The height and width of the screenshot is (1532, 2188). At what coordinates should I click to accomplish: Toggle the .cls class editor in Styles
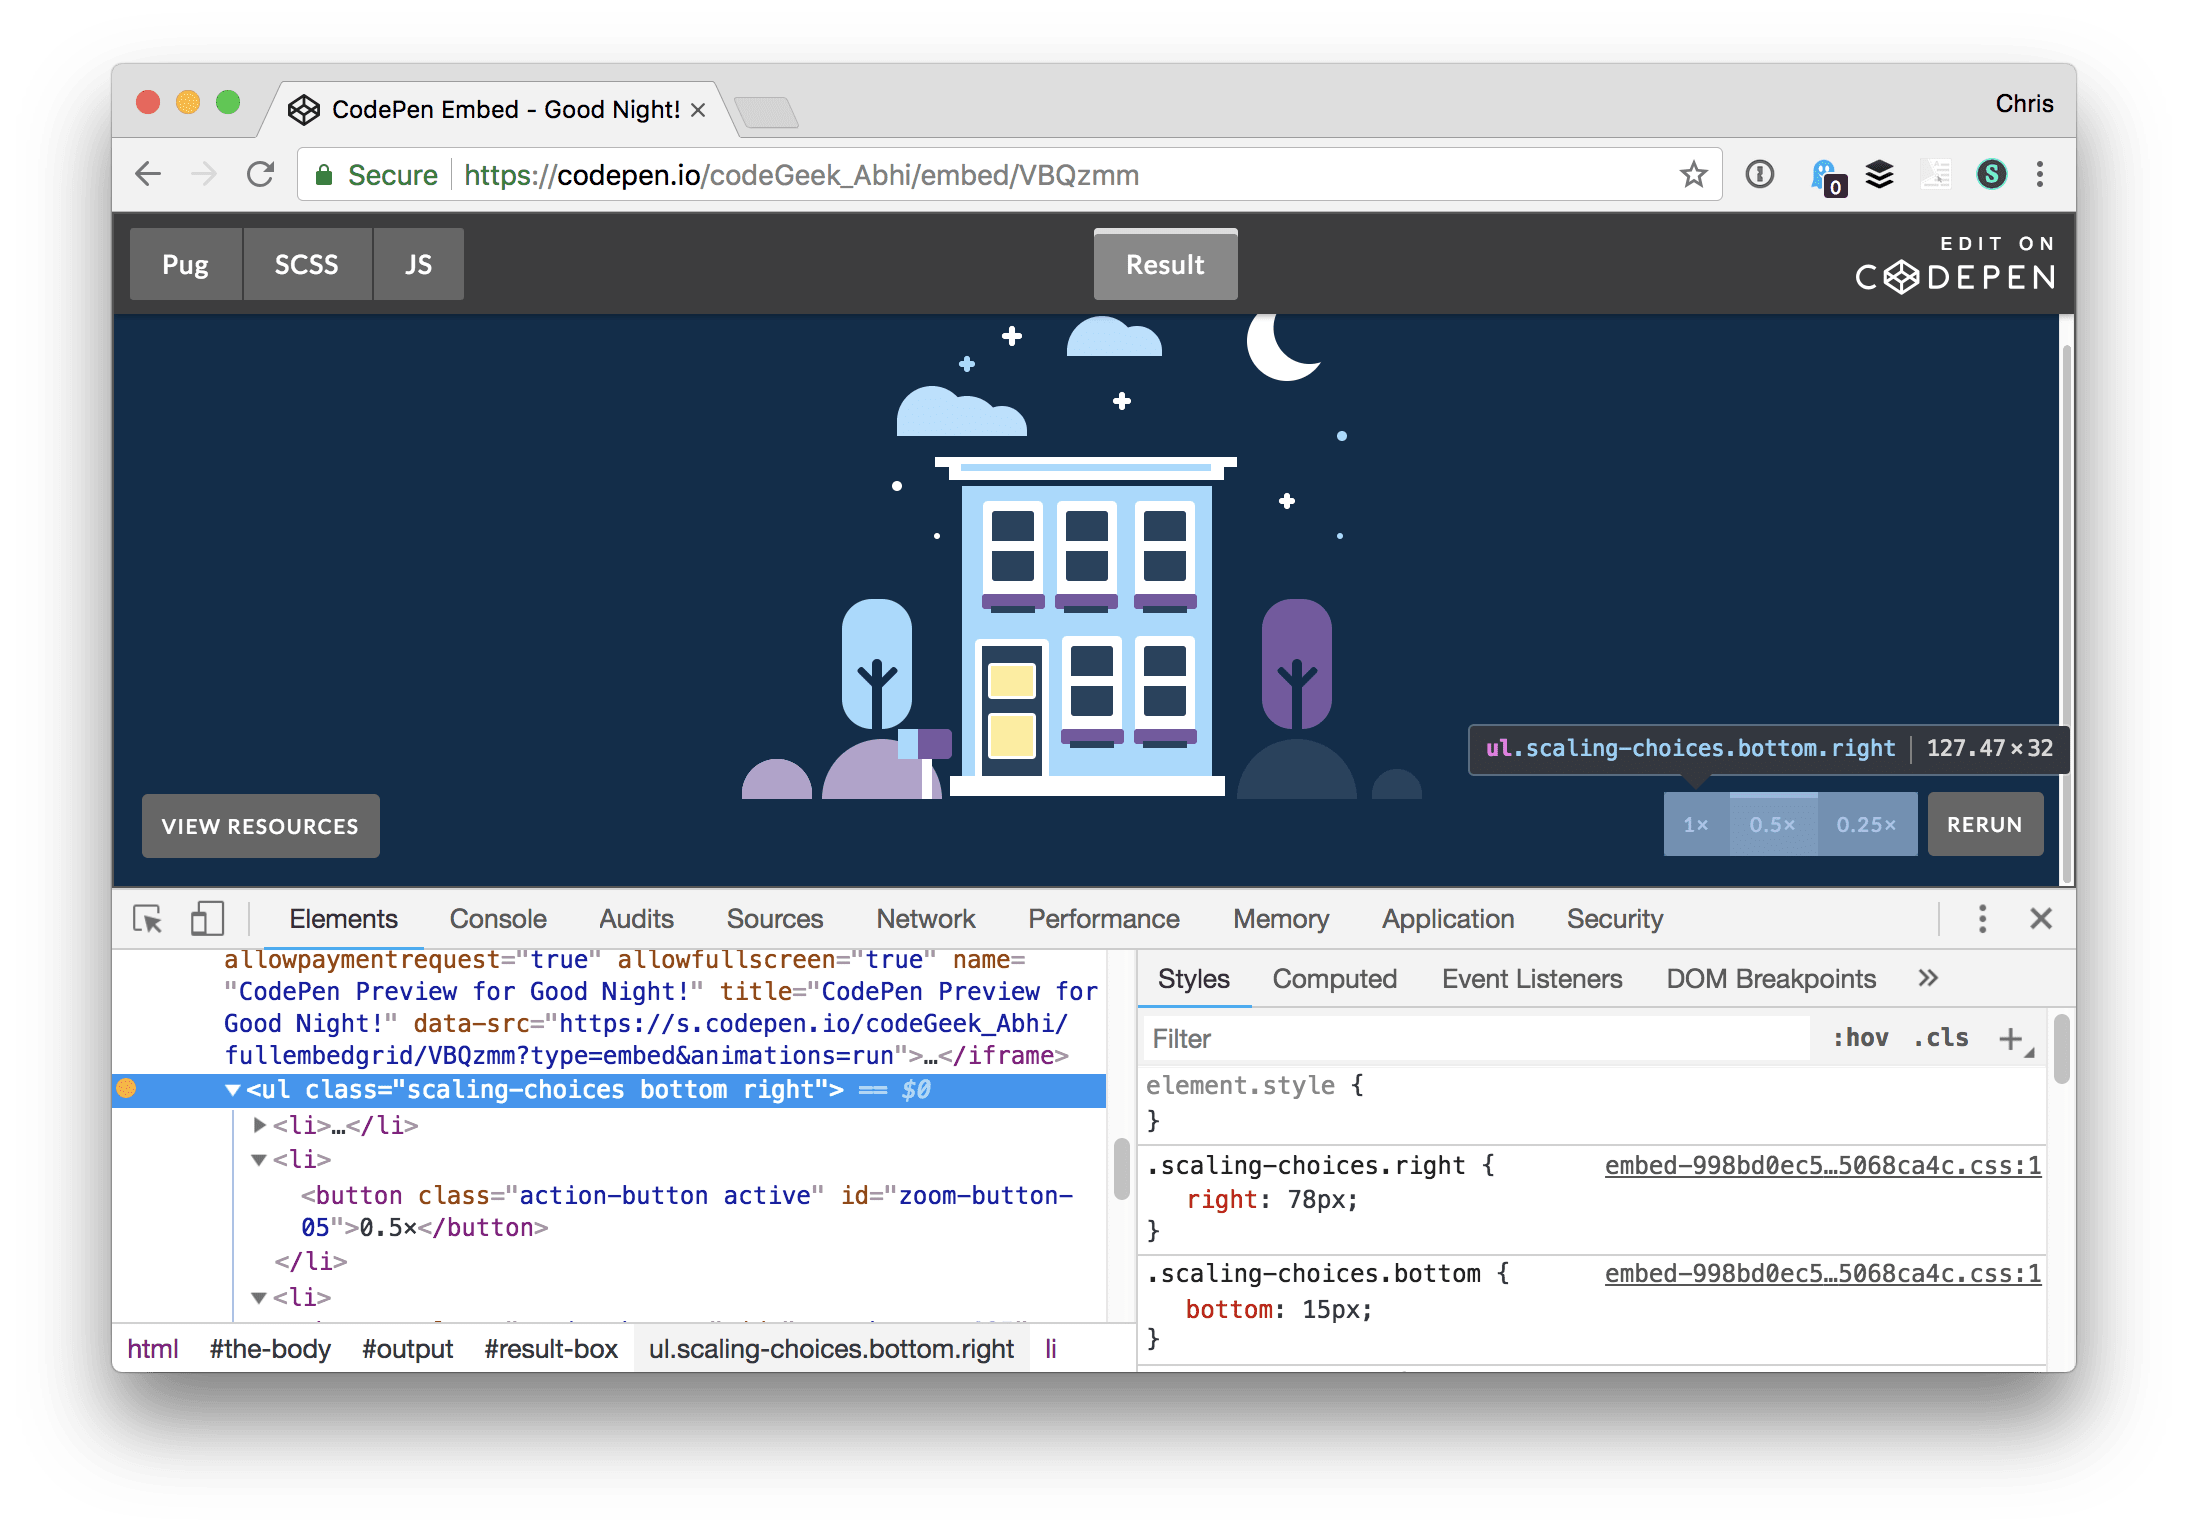1940,1038
